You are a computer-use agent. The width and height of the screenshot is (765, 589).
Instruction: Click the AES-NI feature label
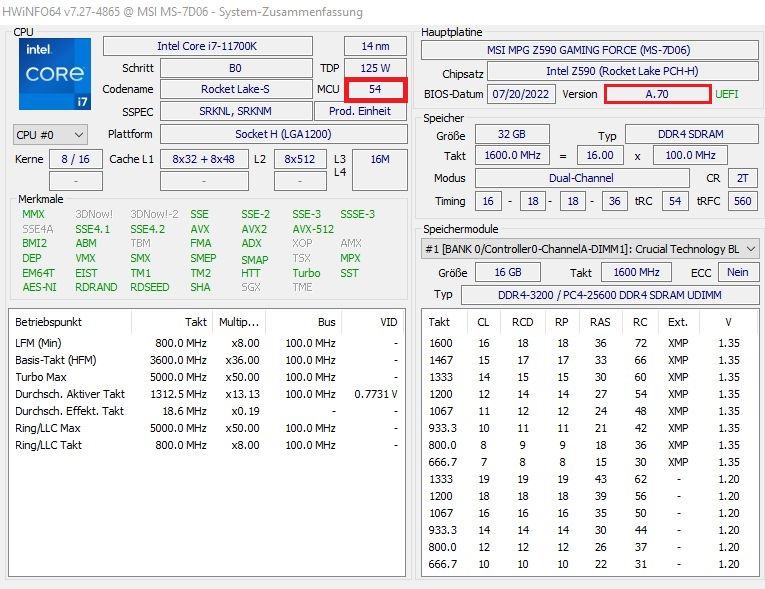click(x=39, y=287)
